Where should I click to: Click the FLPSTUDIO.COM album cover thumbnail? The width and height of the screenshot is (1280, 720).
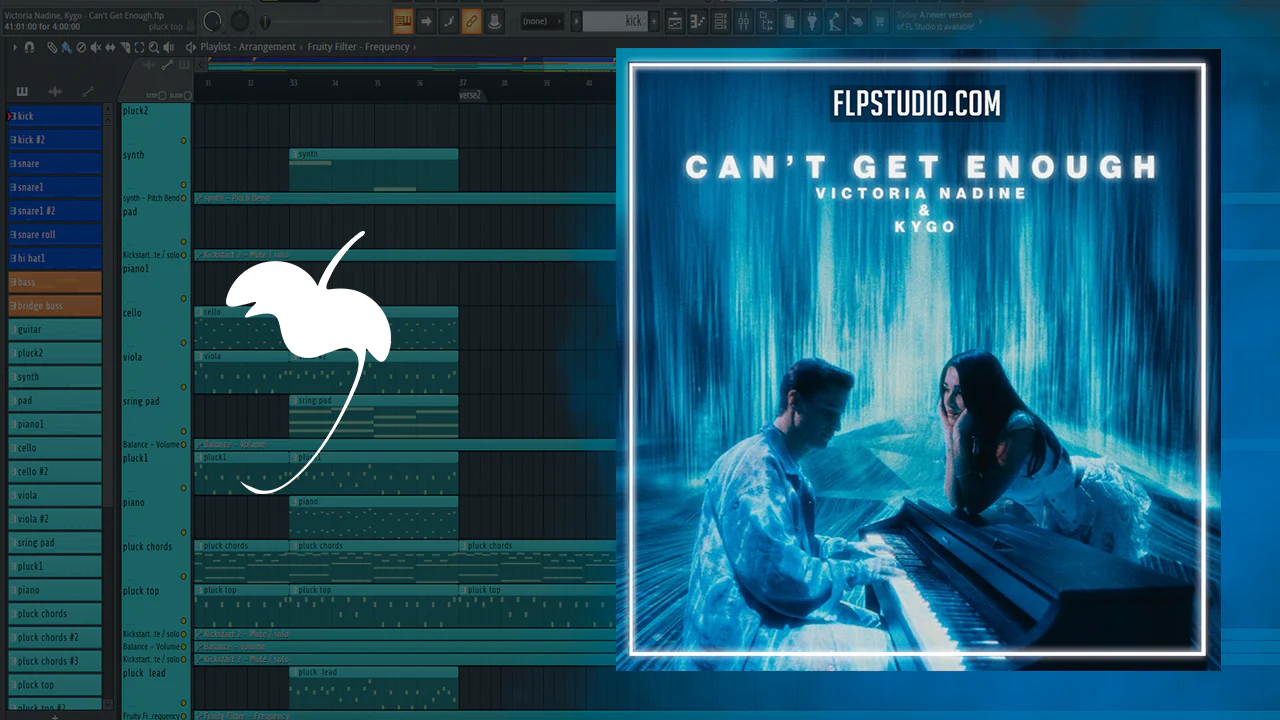click(918, 360)
